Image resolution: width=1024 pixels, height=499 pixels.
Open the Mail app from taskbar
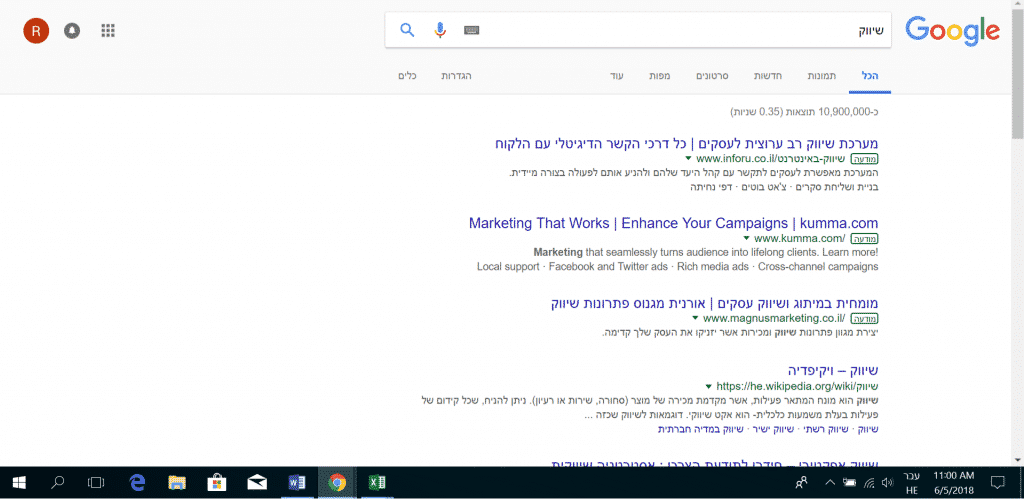point(257,483)
